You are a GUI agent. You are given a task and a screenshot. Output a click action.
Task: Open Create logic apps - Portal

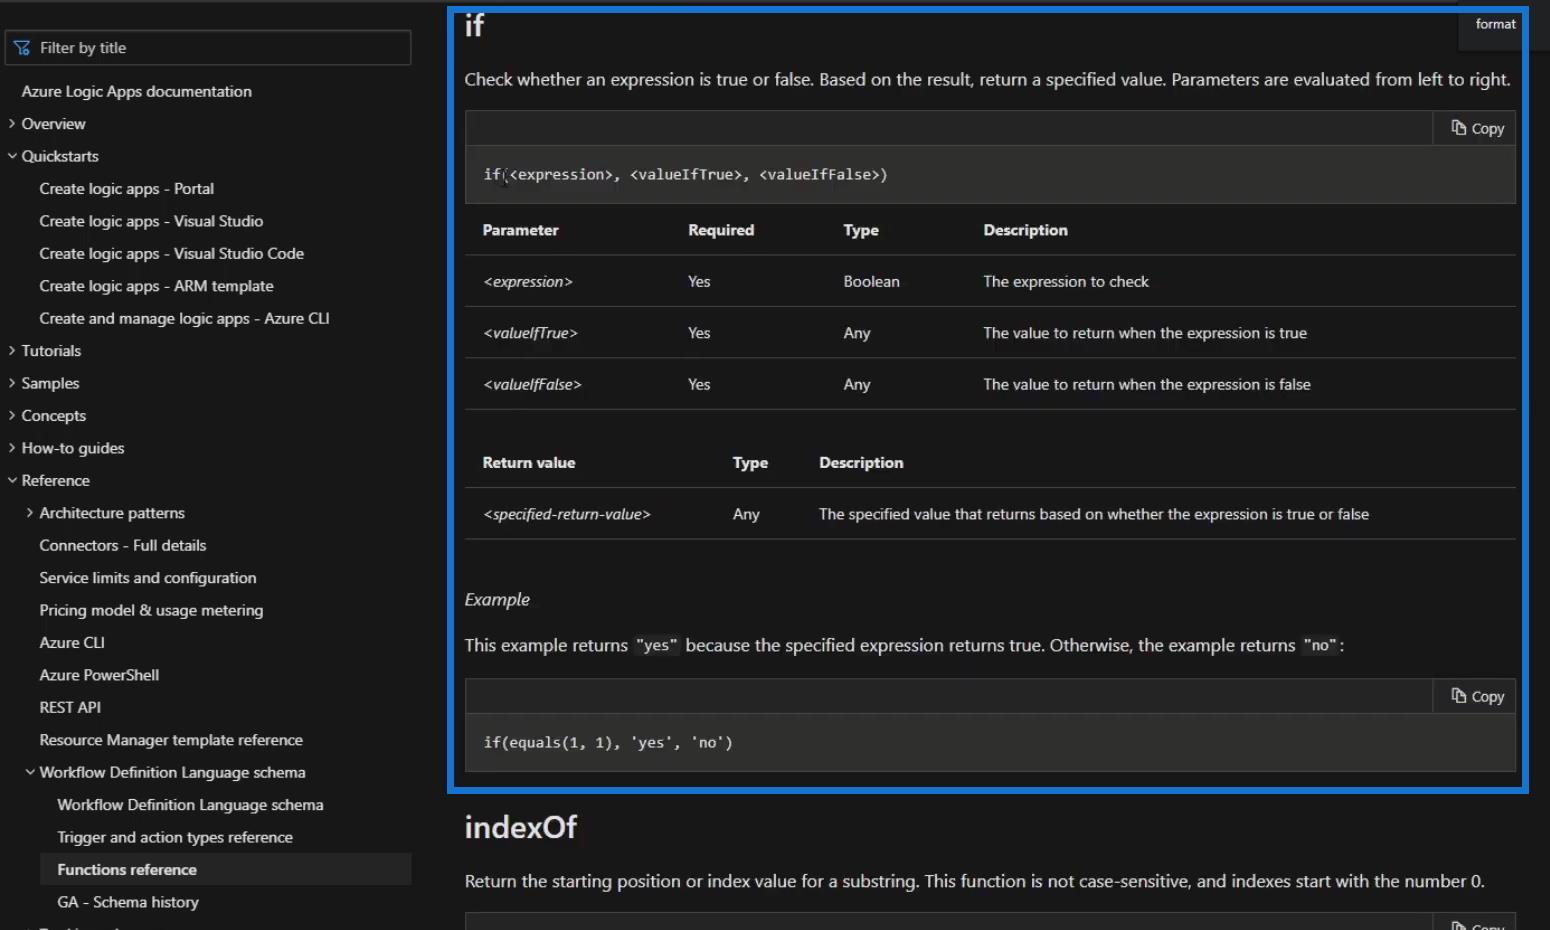126,189
